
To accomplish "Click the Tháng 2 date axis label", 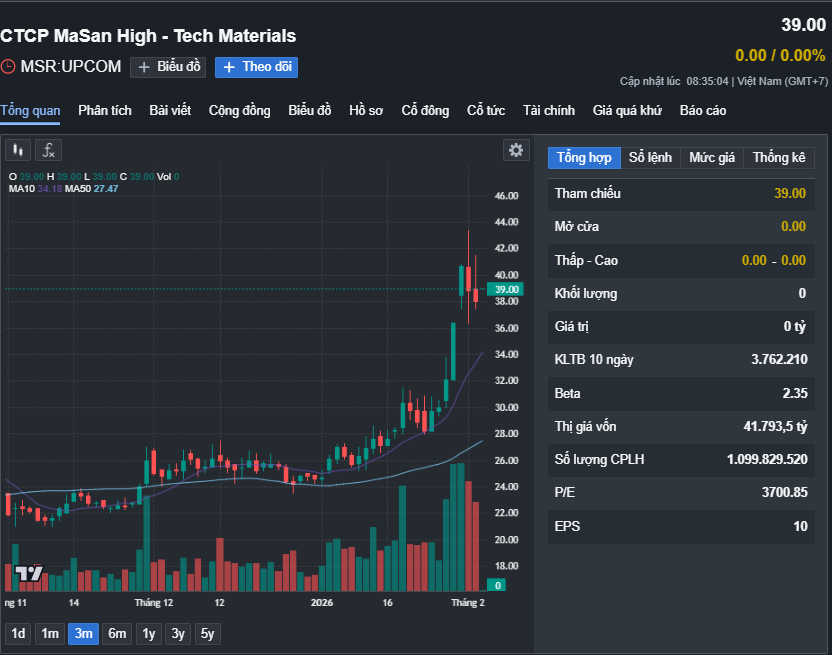I will (x=467, y=602).
